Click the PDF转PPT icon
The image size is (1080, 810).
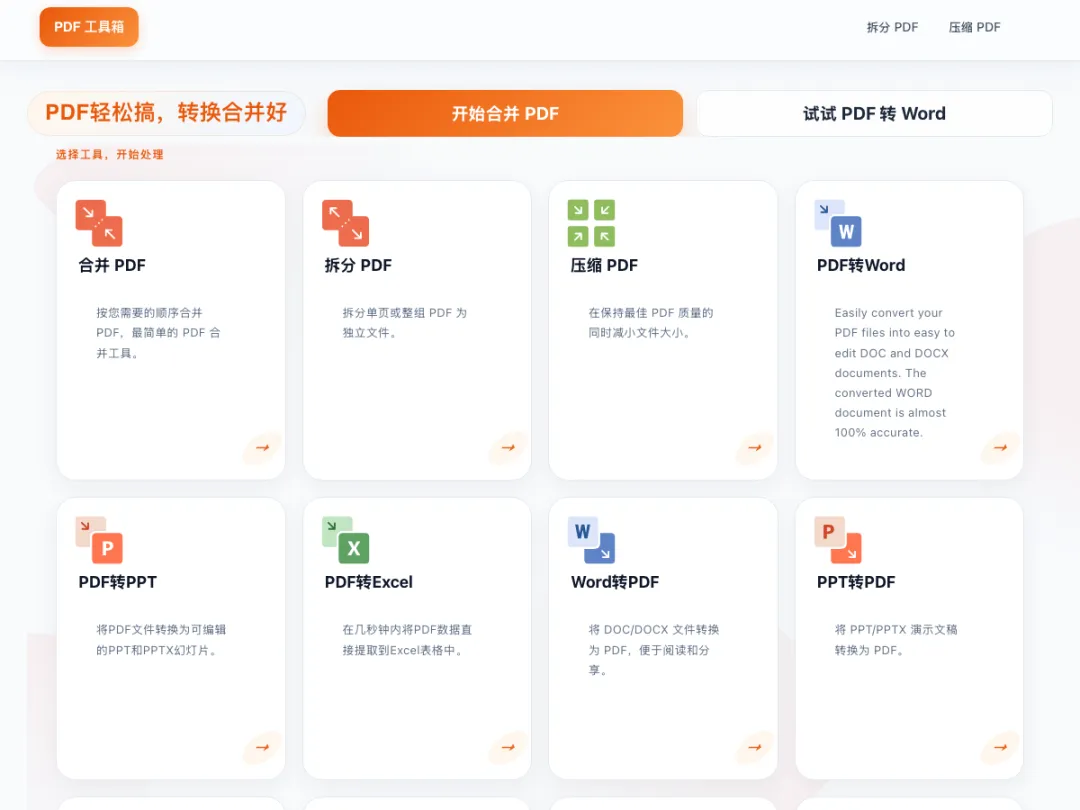pyautogui.click(x=99, y=540)
